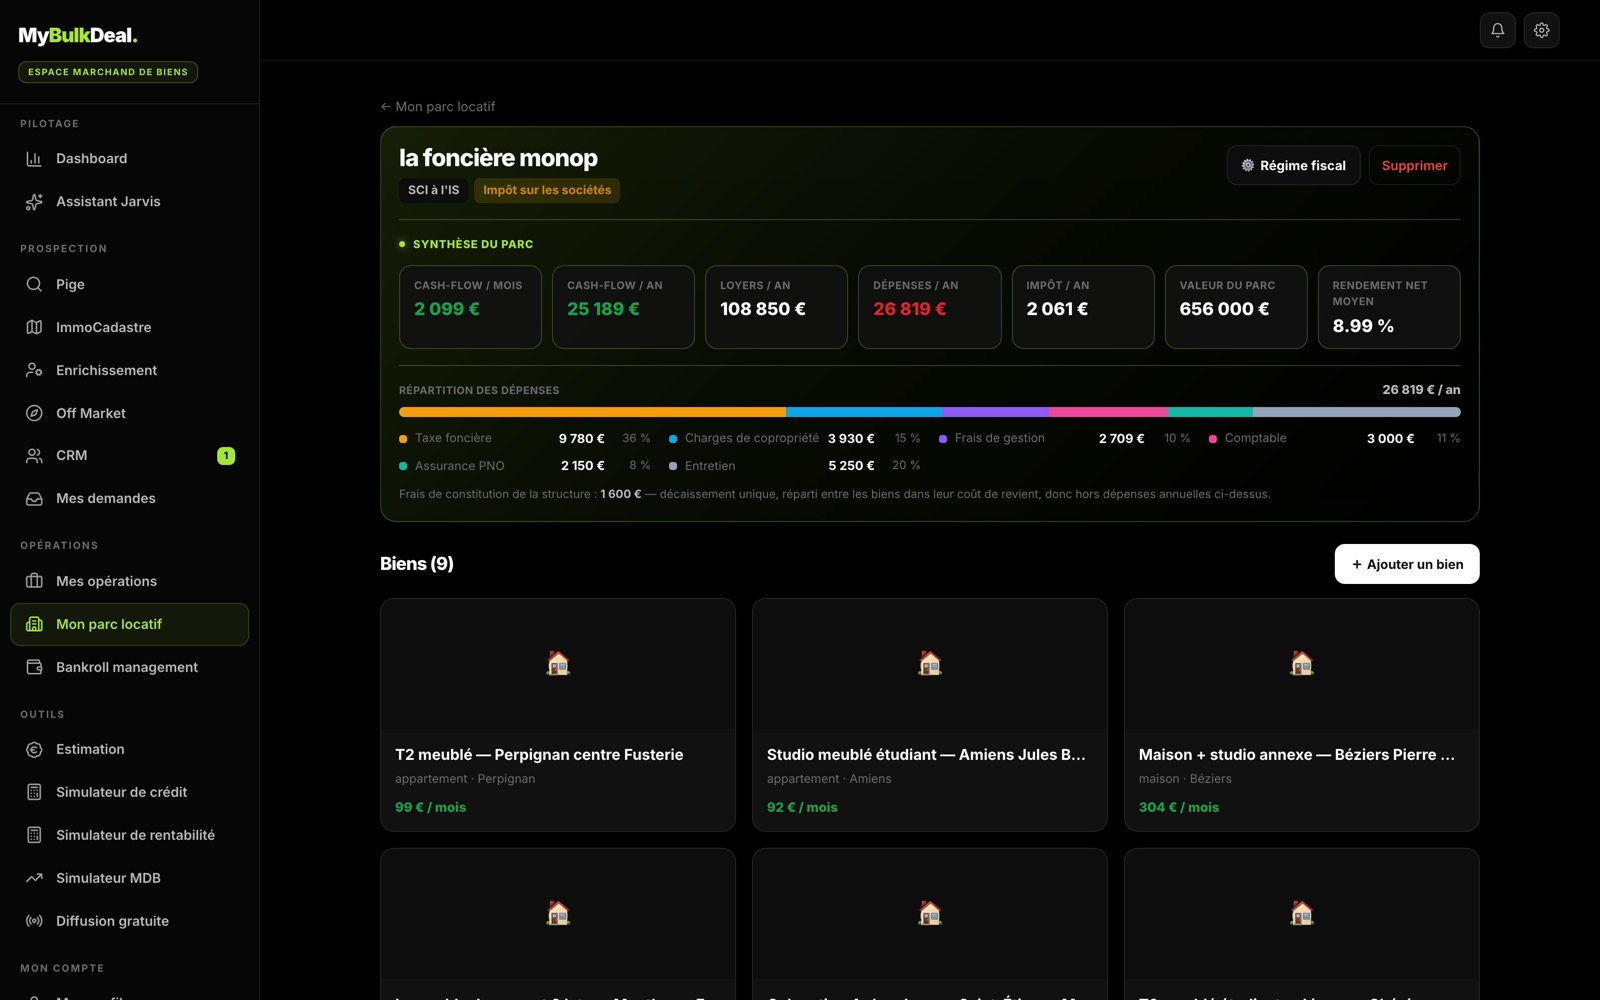Viewport: 1600px width, 1000px height.
Task: Click the Loyers / an 108 850 € tile
Action: click(x=776, y=307)
